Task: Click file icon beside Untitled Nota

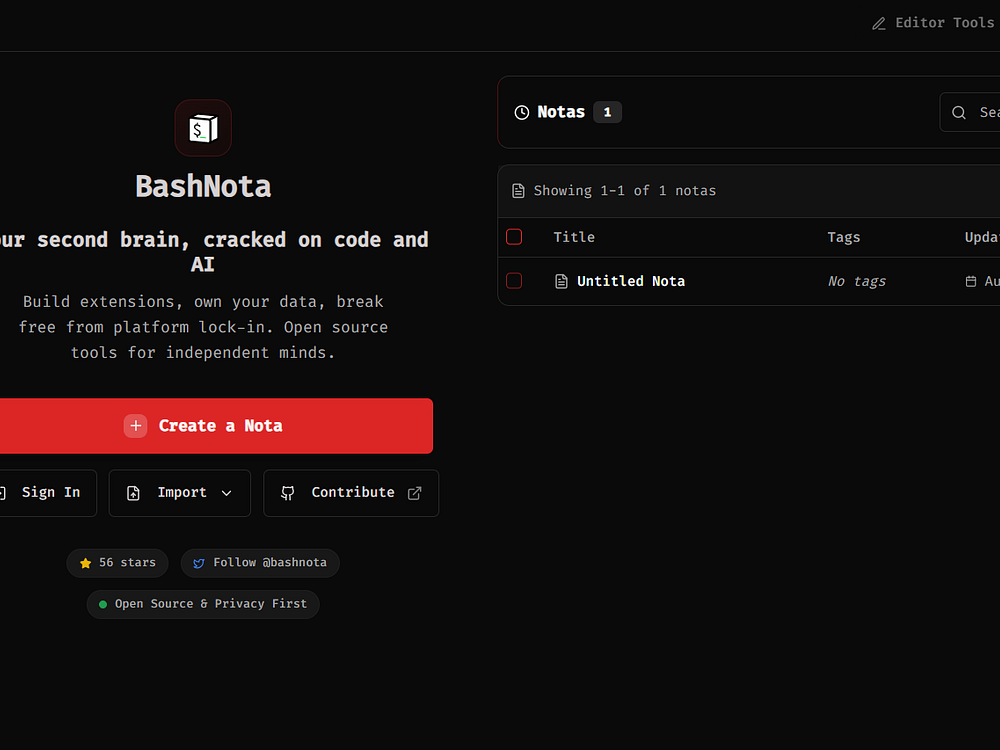Action: coord(561,281)
